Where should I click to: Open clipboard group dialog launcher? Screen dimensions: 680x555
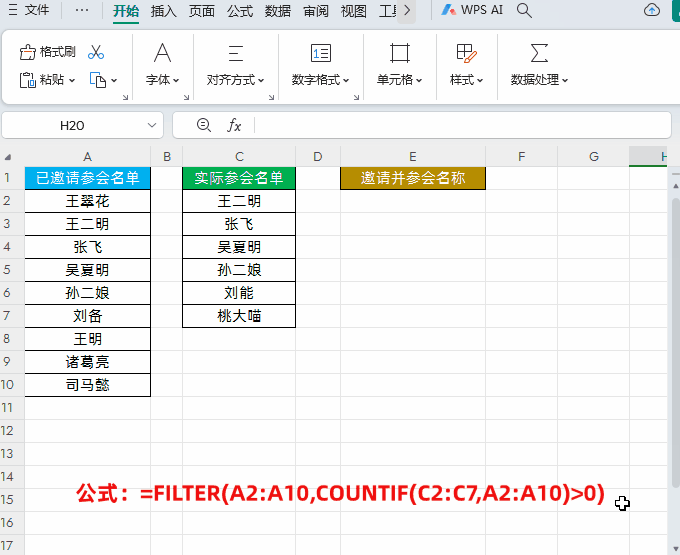[125, 98]
